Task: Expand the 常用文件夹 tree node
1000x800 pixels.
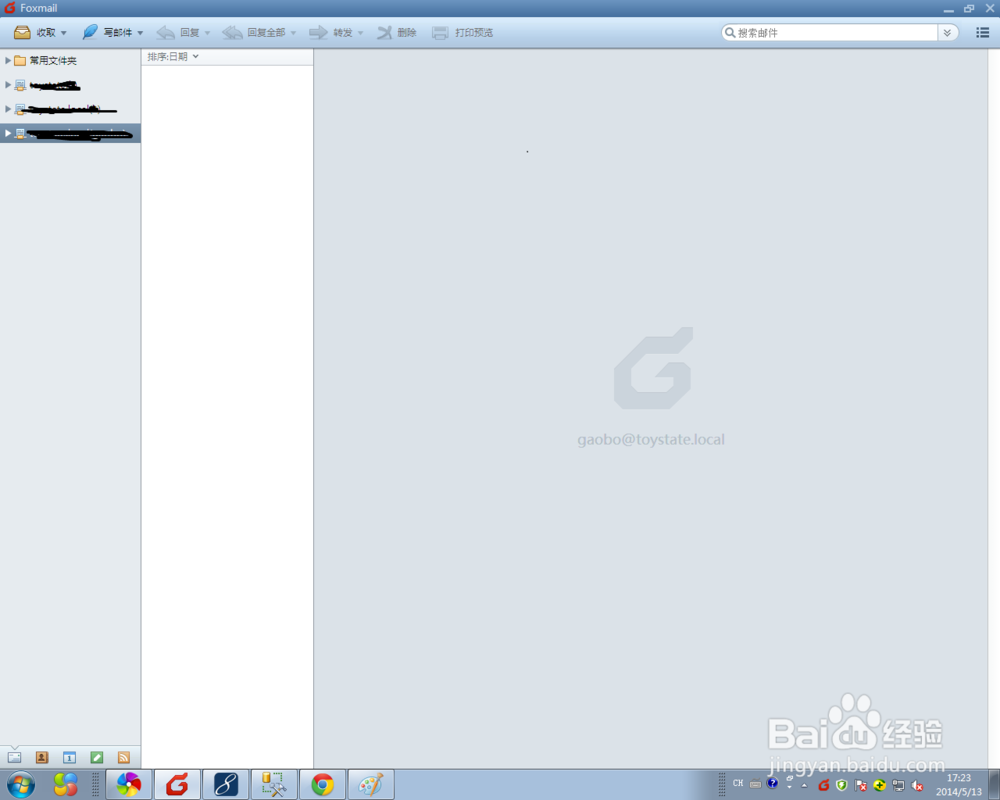Action: click(8, 61)
